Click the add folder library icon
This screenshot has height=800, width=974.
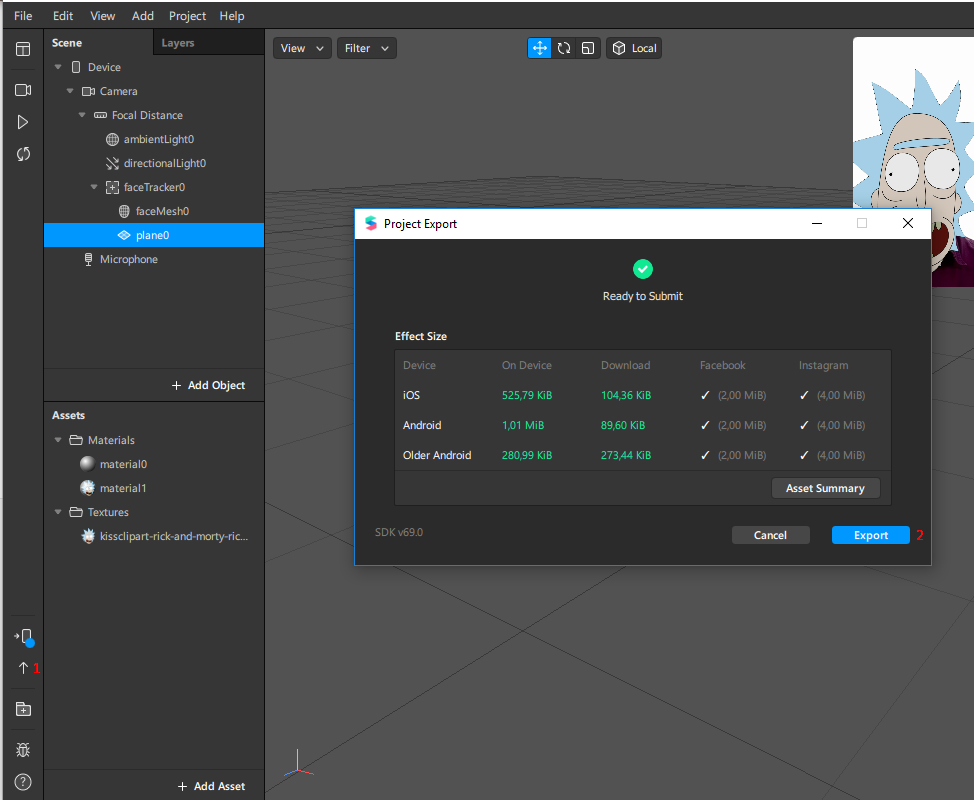[23, 709]
